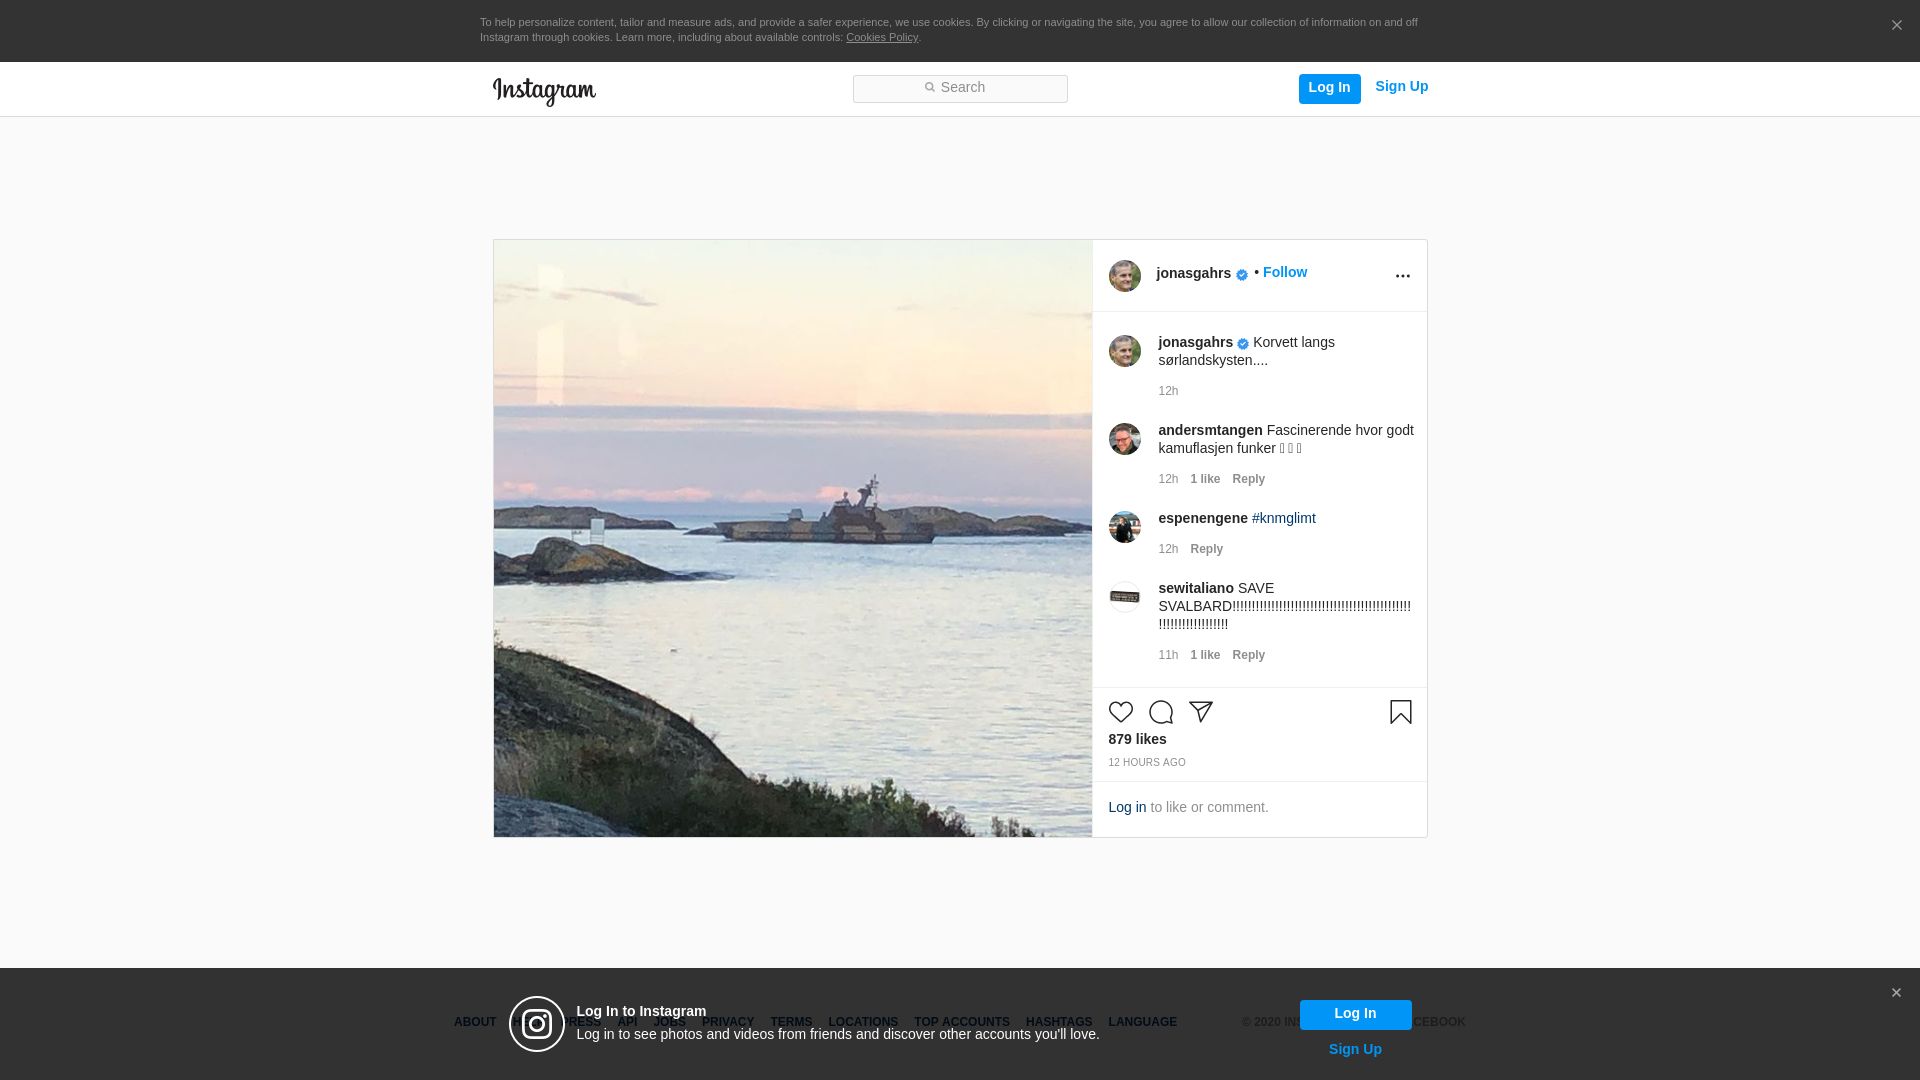
Task: Click the Log In button in header
Action: 1329,88
